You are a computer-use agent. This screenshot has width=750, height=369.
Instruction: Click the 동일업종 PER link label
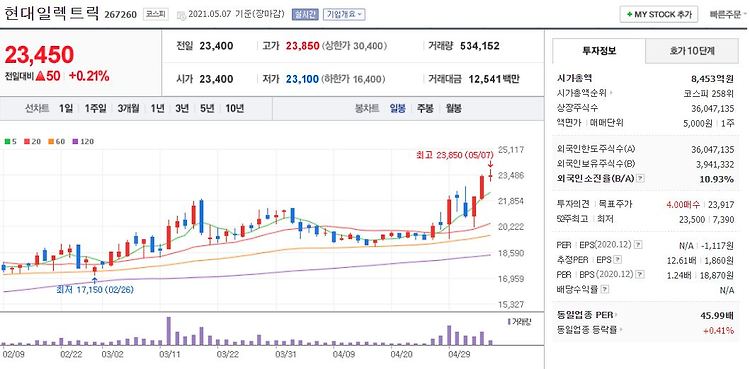tap(585, 315)
